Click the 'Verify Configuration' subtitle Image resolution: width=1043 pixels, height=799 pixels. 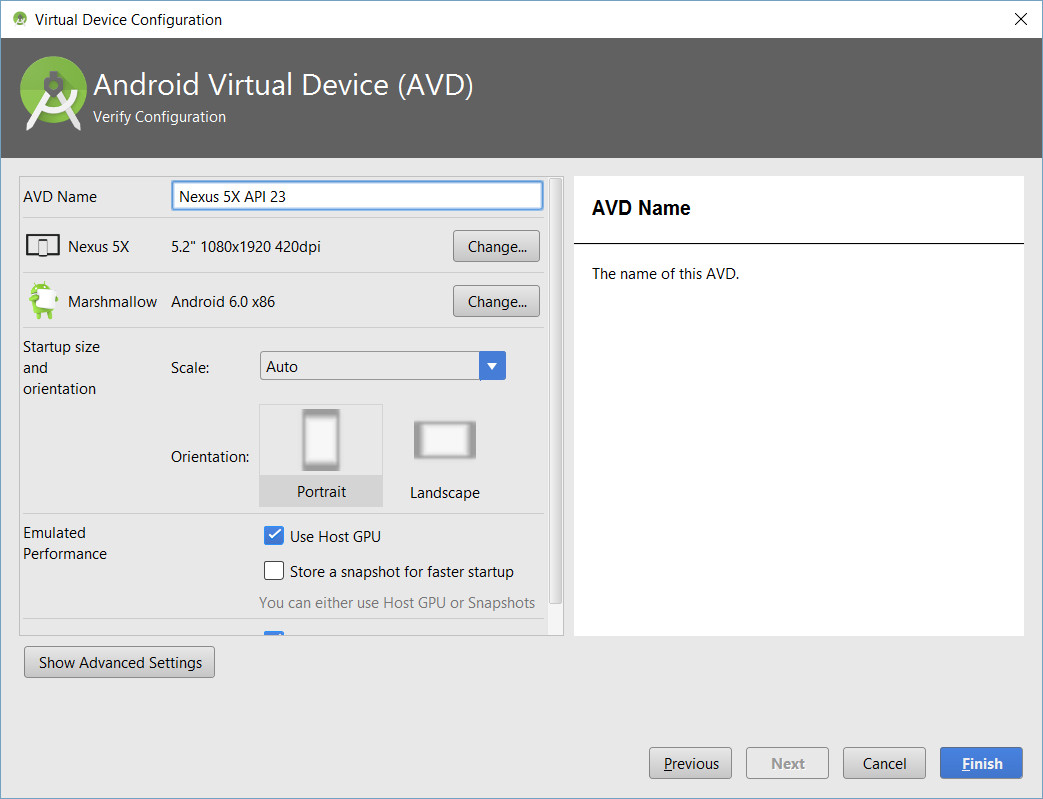(160, 117)
